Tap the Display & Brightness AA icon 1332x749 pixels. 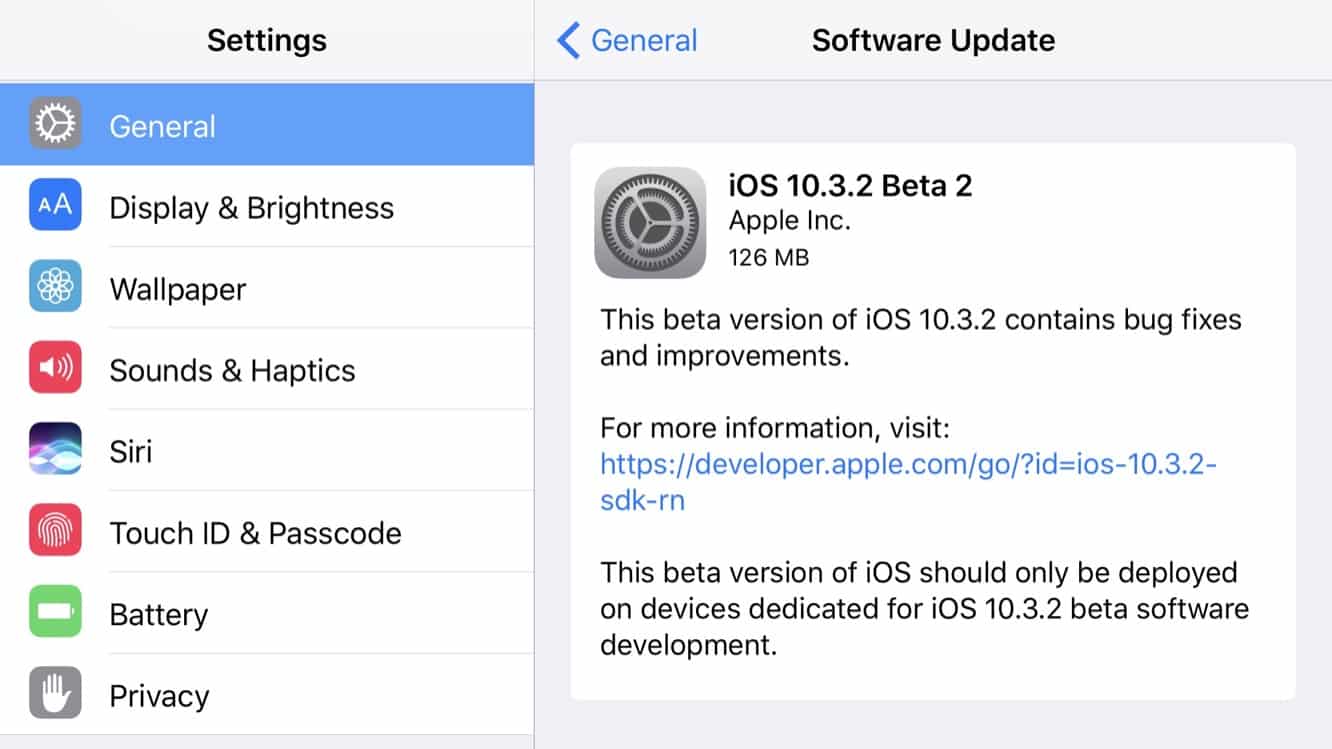[x=55, y=206]
